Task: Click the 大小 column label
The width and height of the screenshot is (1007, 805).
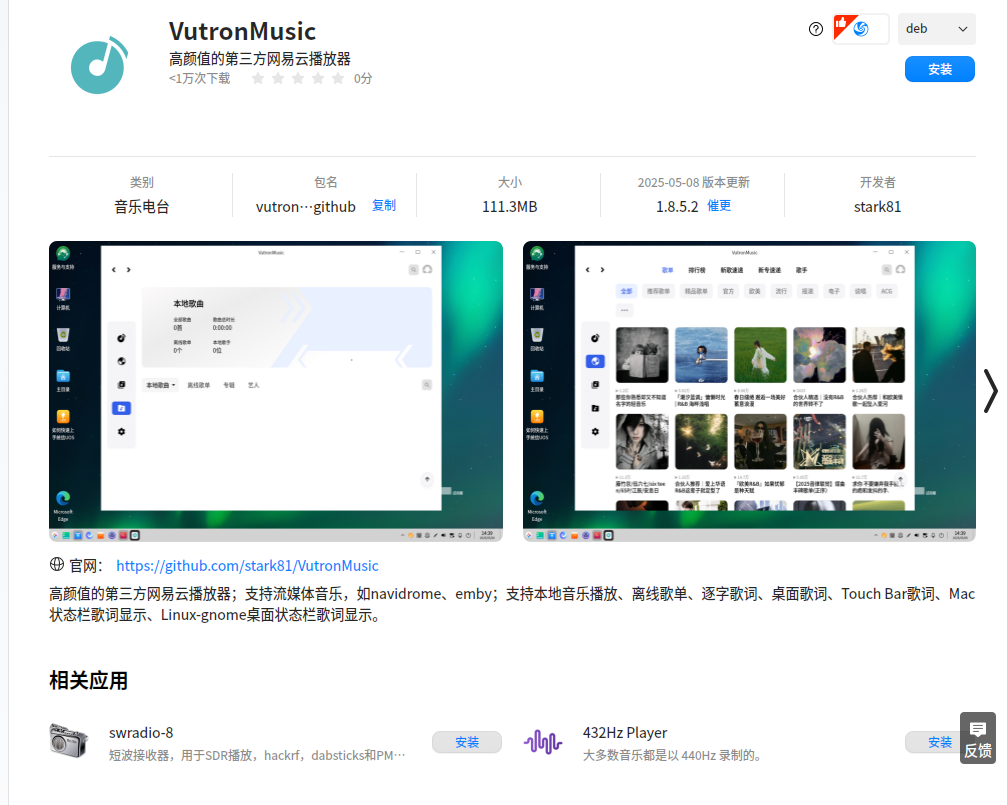Action: tap(510, 182)
